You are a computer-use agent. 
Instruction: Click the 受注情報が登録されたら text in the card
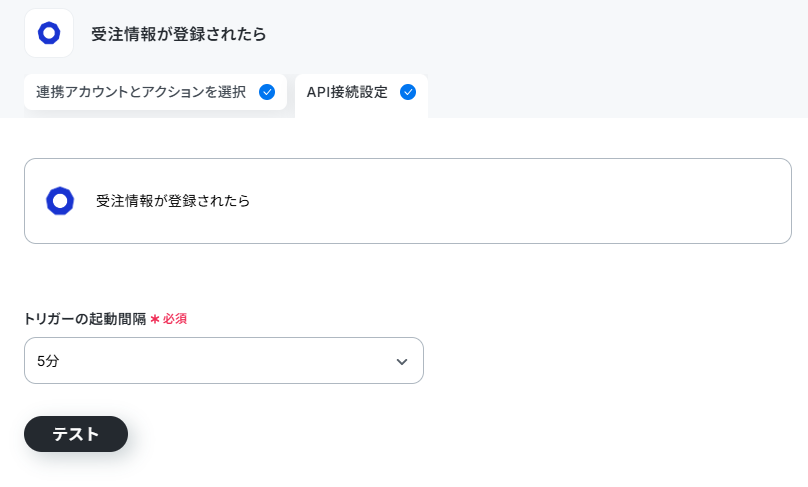(173, 201)
